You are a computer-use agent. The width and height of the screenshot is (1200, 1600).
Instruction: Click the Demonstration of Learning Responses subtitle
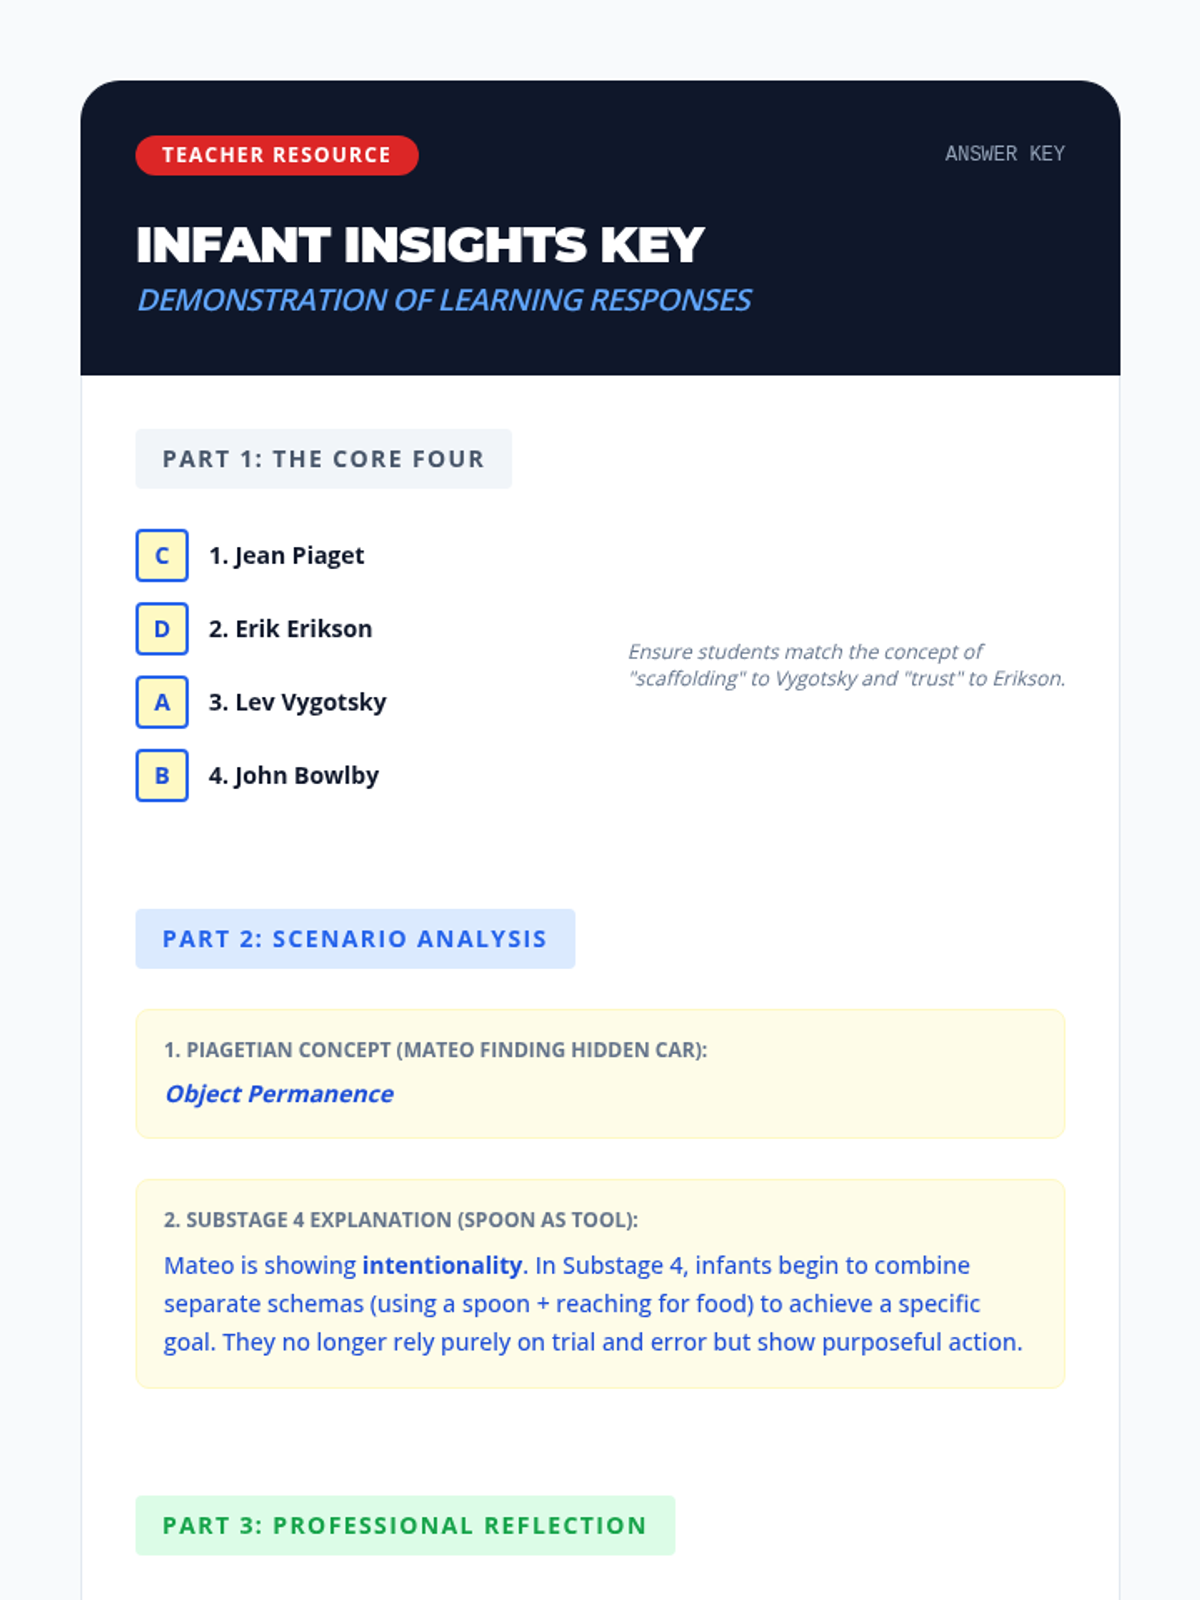pyautogui.click(x=444, y=300)
